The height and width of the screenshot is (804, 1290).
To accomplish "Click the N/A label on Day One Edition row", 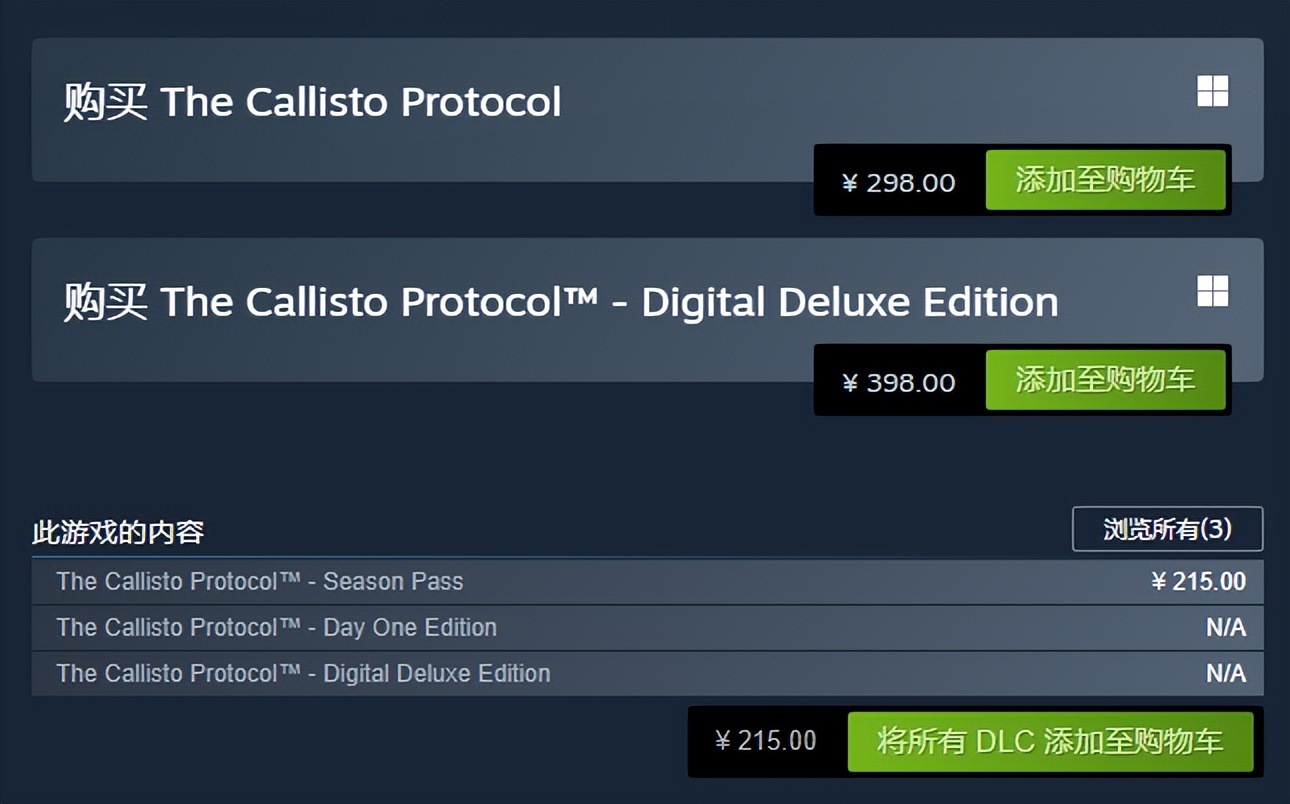I will pyautogui.click(x=1225, y=628).
